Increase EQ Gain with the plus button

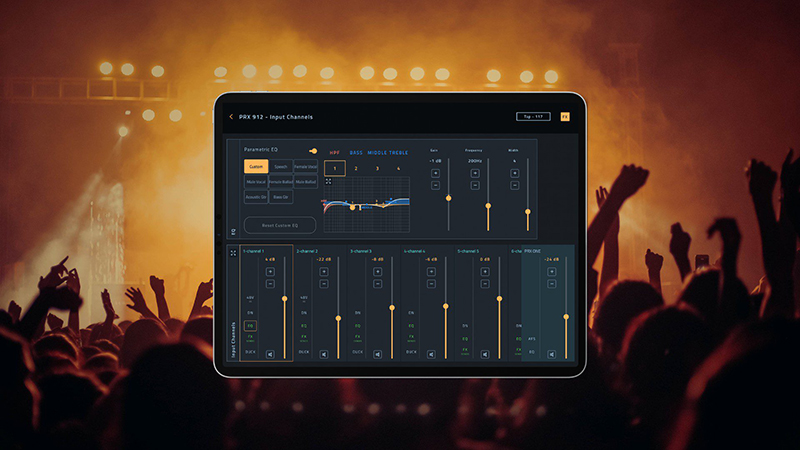[x=435, y=173]
